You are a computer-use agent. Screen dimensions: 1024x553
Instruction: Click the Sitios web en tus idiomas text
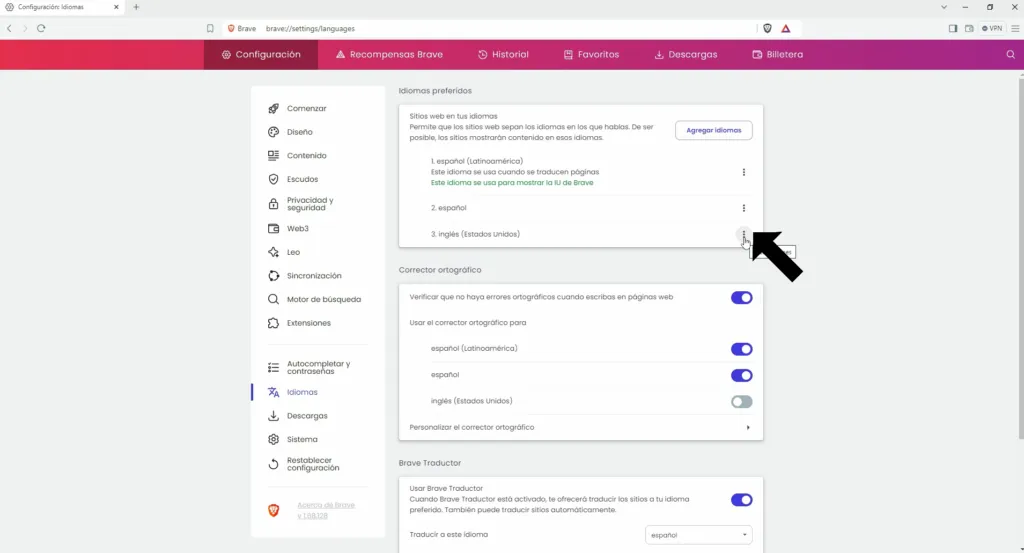(453, 116)
